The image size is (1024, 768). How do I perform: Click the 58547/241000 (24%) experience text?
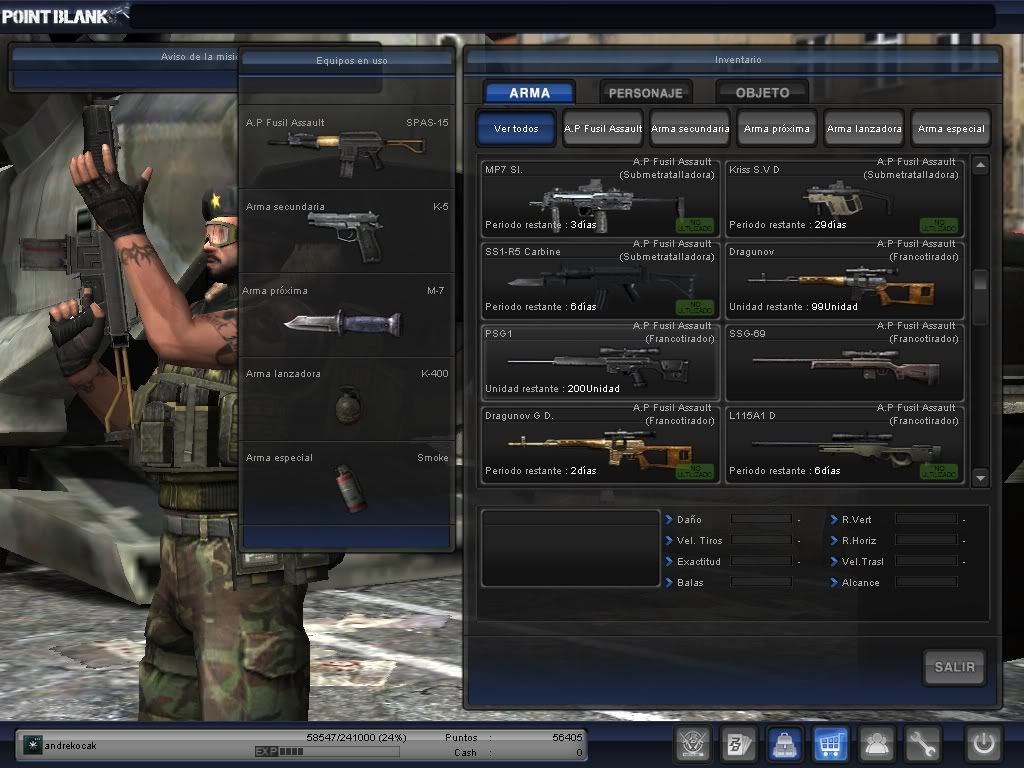coord(357,737)
